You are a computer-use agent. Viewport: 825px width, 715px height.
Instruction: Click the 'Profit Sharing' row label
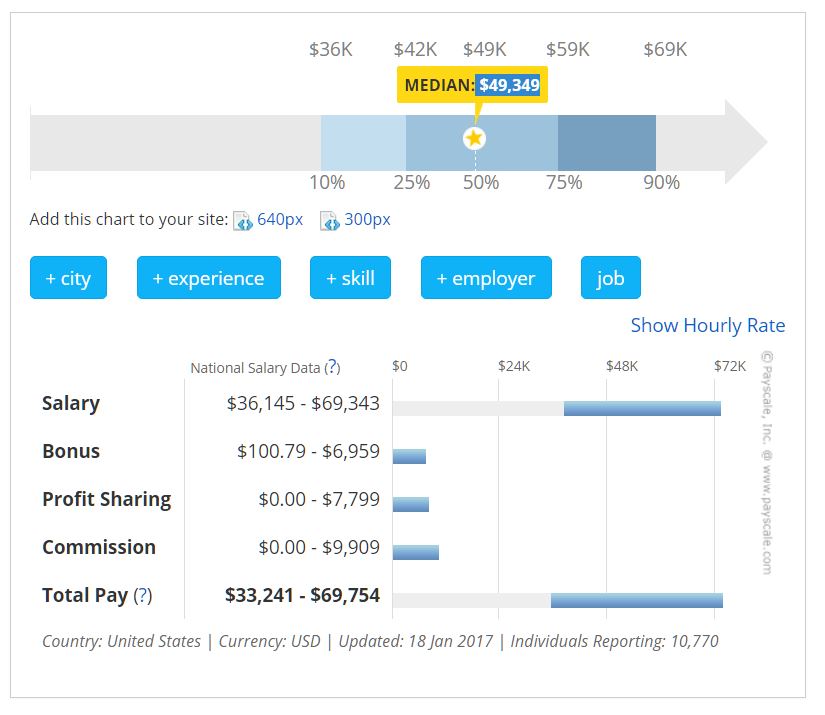coord(107,500)
